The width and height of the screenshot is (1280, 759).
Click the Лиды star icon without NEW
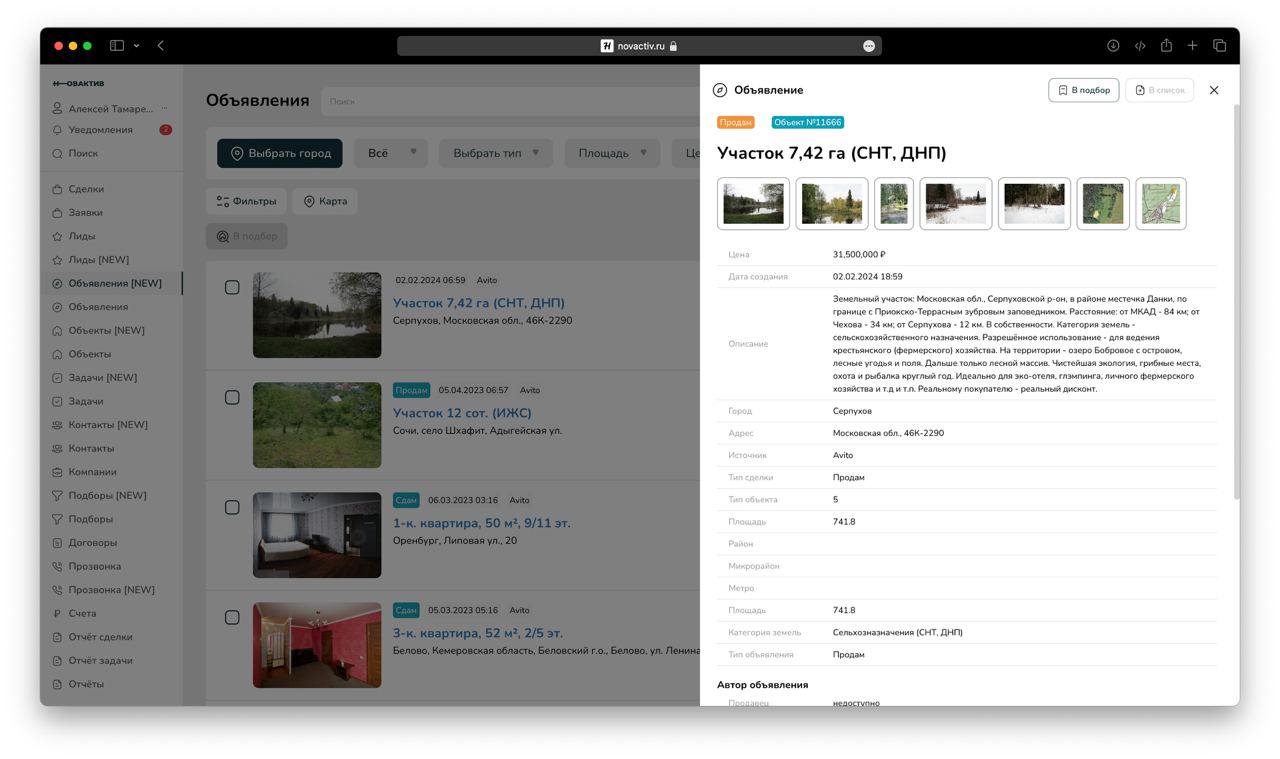57,236
